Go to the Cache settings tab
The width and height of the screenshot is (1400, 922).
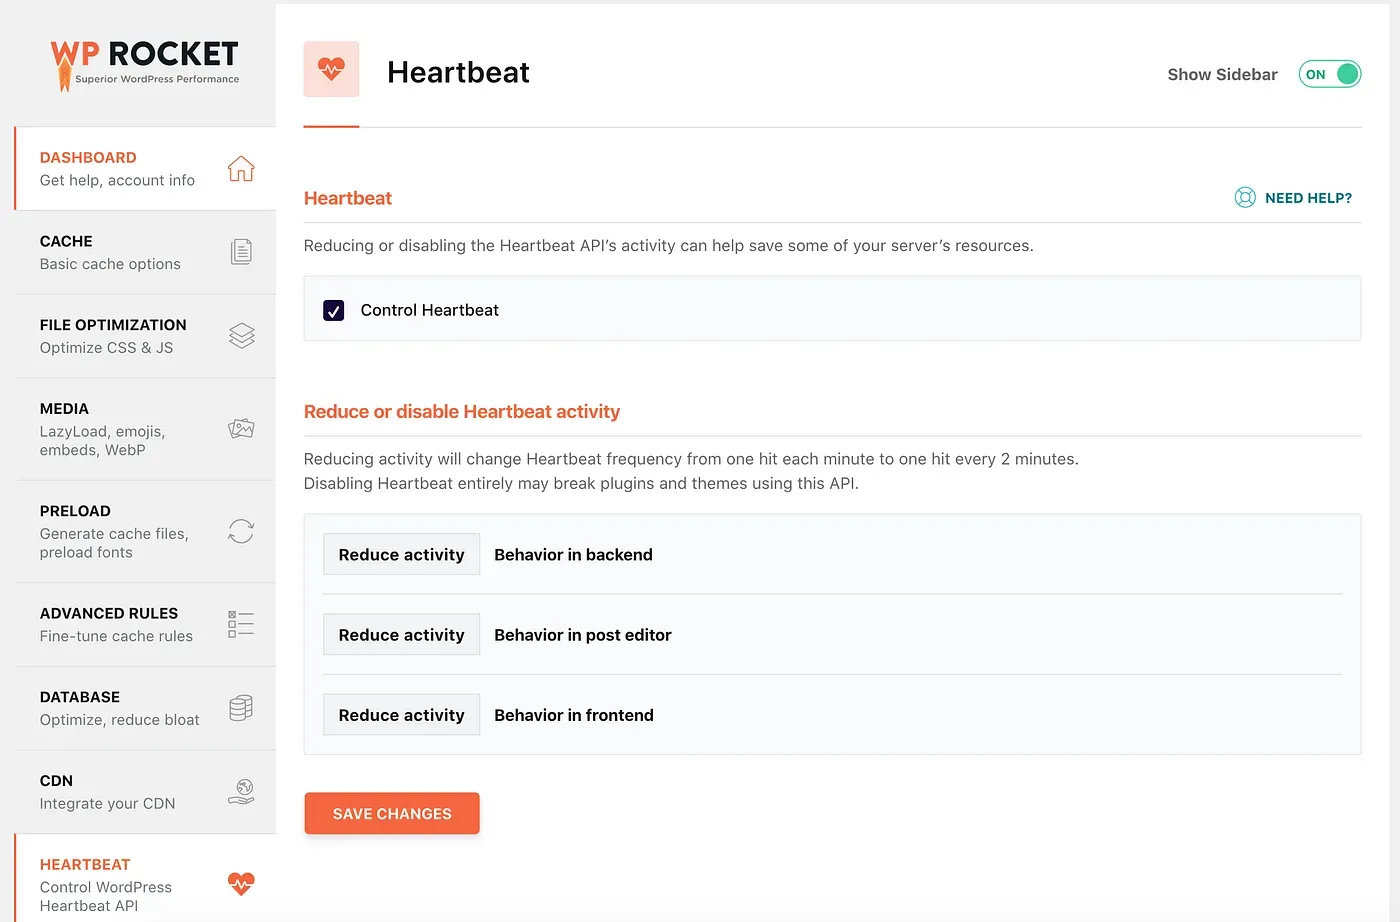[110, 252]
